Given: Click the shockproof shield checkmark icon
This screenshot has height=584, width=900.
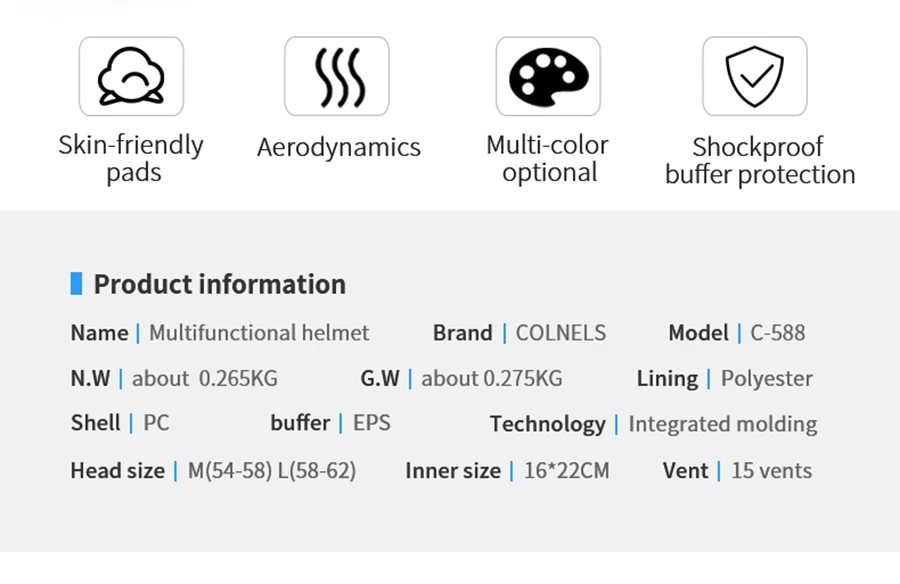Looking at the screenshot, I should (x=754, y=77).
